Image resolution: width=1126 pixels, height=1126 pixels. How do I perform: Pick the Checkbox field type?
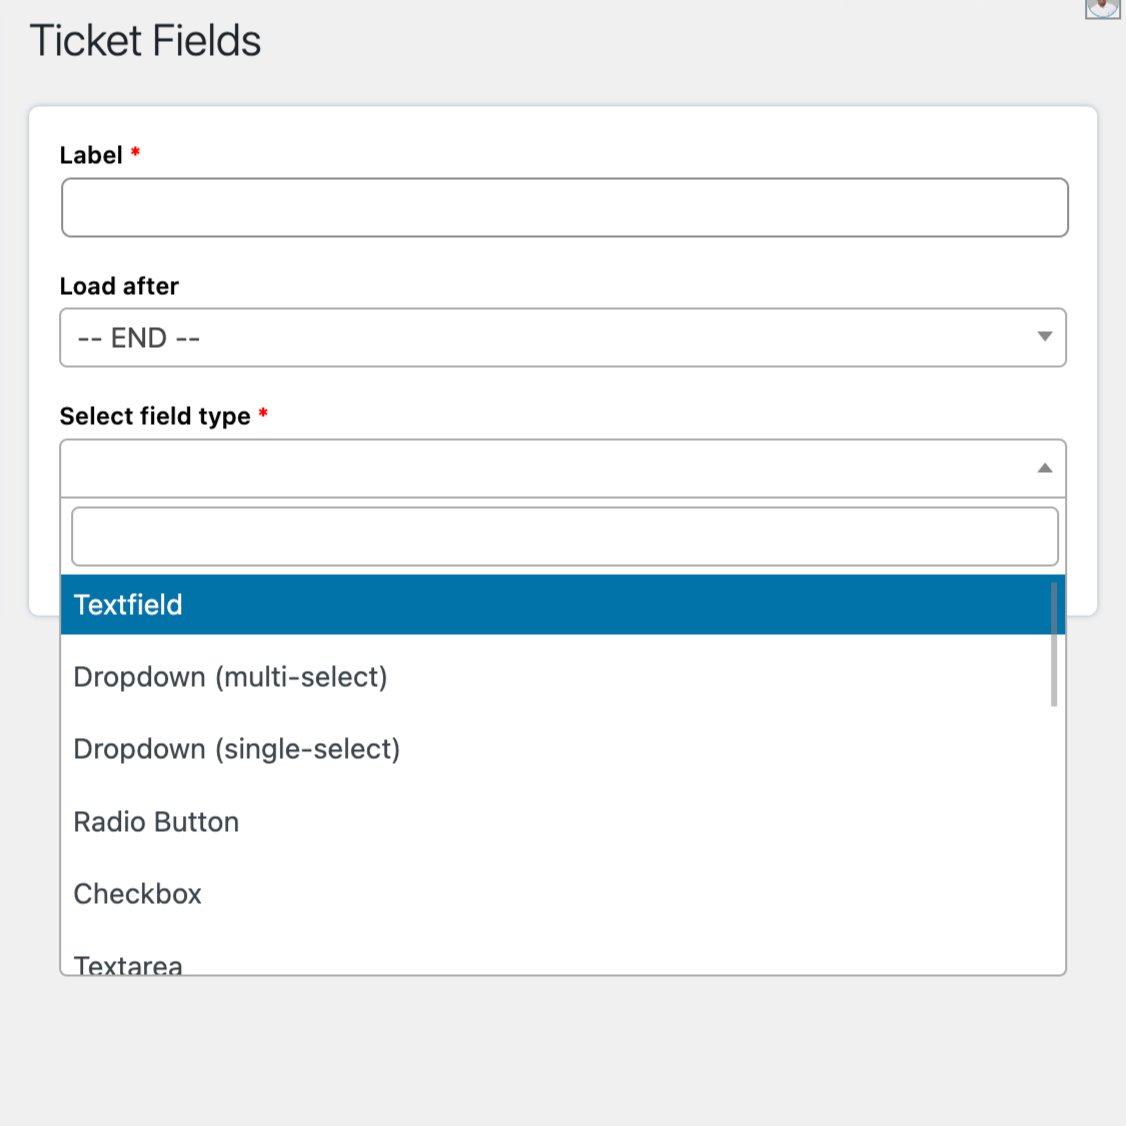[x=138, y=894]
